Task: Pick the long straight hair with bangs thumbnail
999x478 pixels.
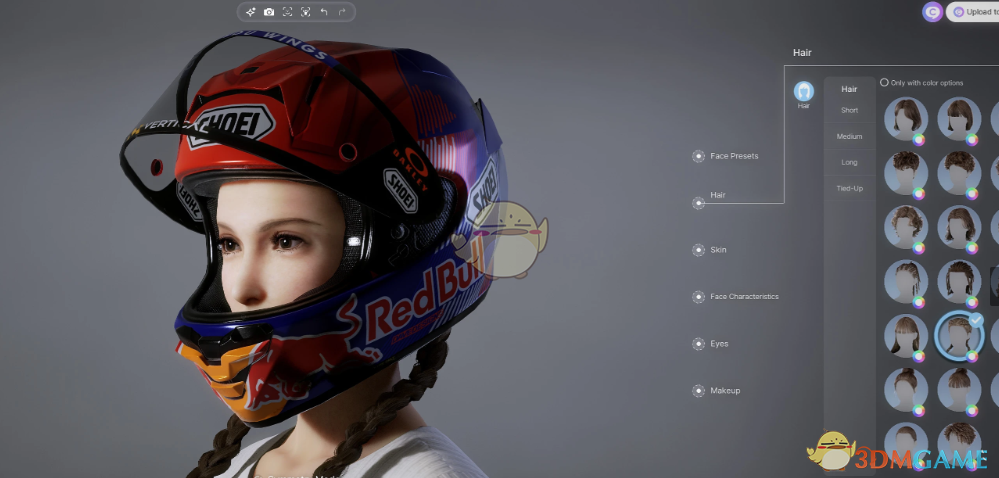Action: point(905,335)
